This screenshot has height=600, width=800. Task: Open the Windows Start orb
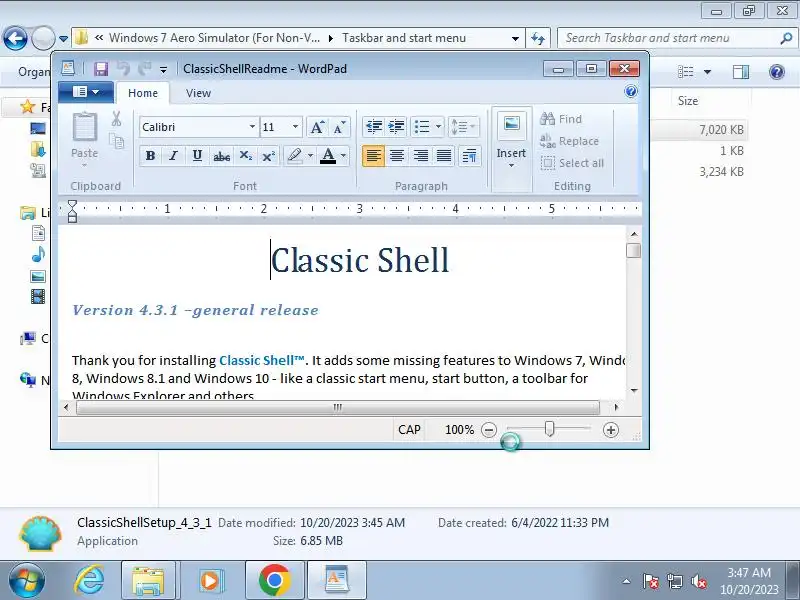(x=27, y=580)
